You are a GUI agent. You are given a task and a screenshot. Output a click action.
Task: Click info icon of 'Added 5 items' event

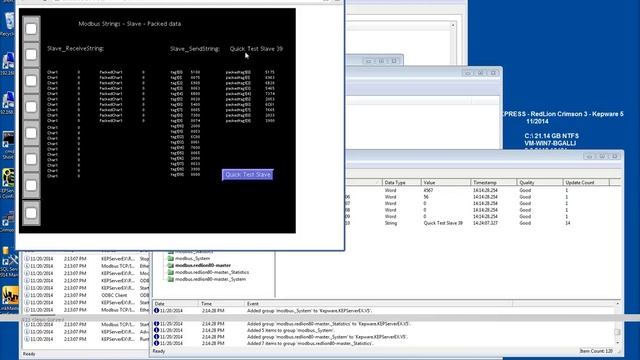click(156, 330)
